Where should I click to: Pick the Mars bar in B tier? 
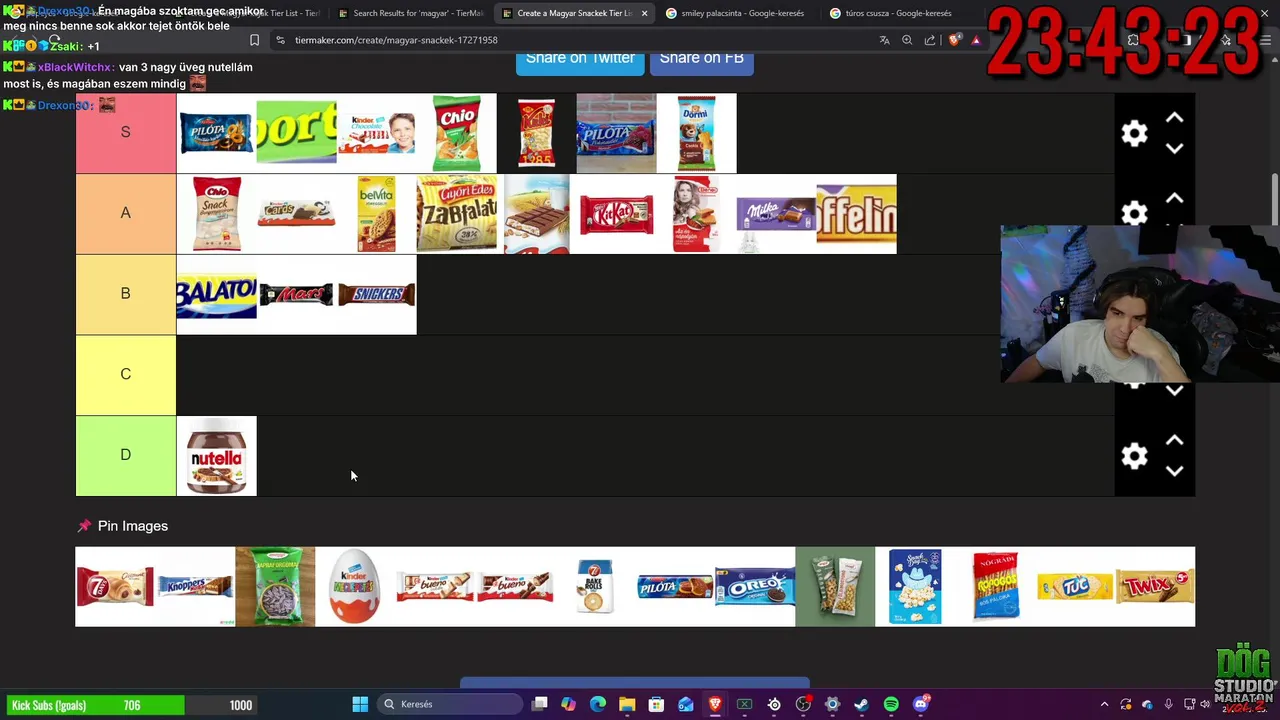(297, 294)
